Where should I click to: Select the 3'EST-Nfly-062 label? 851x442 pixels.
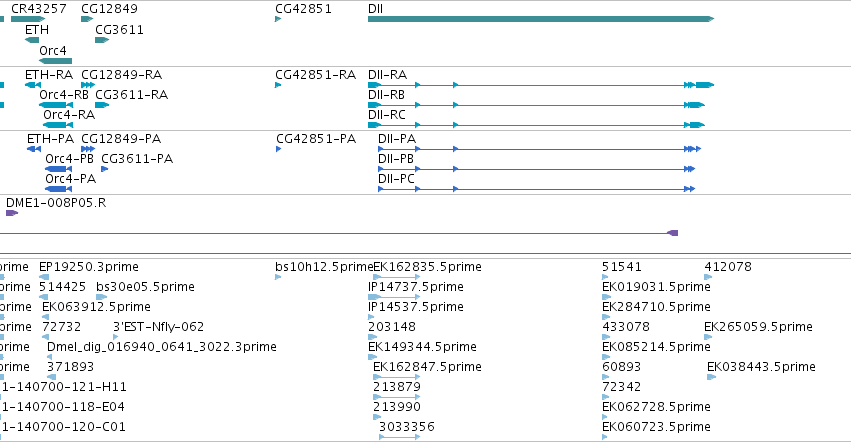pos(158,327)
